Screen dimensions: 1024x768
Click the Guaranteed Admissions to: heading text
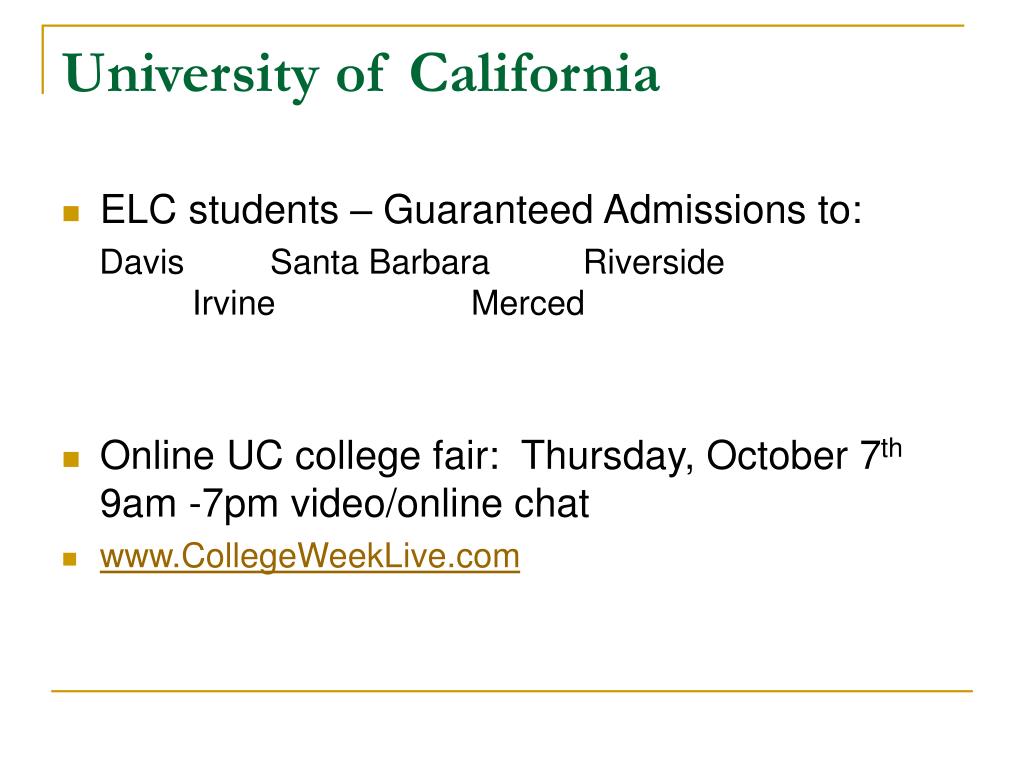[x=622, y=210]
